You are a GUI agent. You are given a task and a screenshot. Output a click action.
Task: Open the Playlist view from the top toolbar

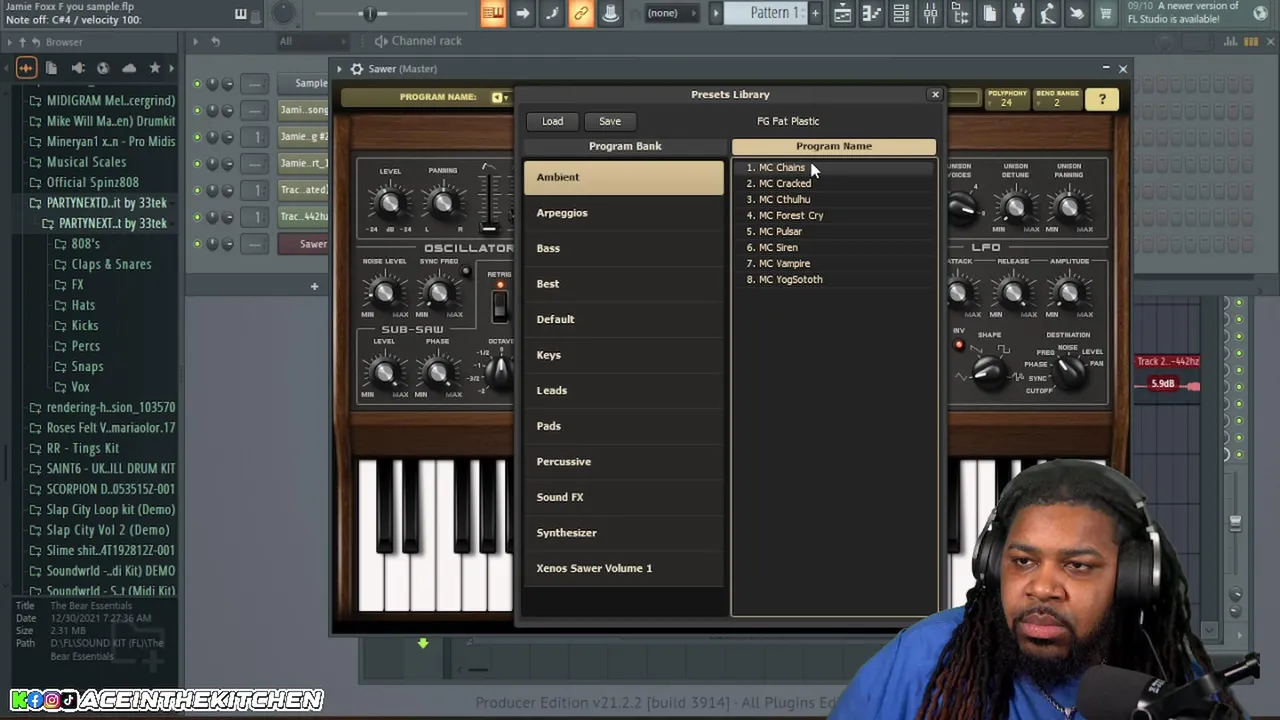pyautogui.click(x=842, y=13)
